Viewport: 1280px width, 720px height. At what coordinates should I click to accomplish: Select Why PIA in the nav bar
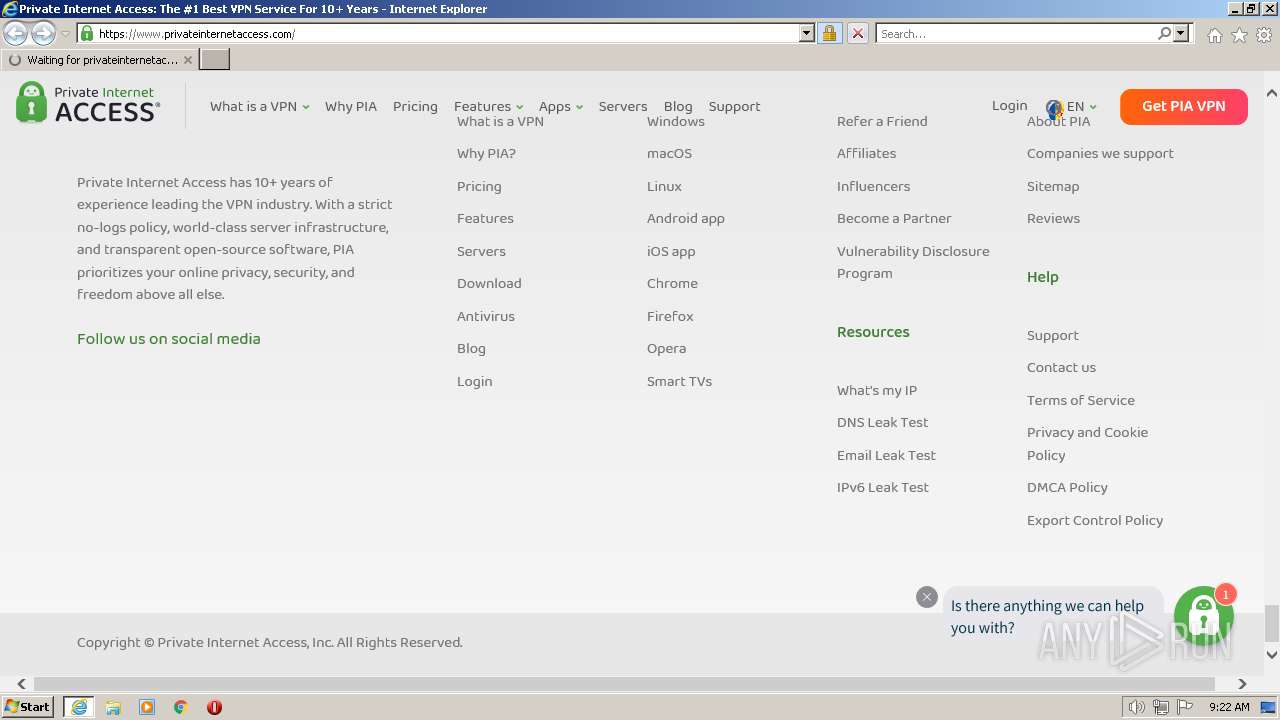[x=350, y=106]
